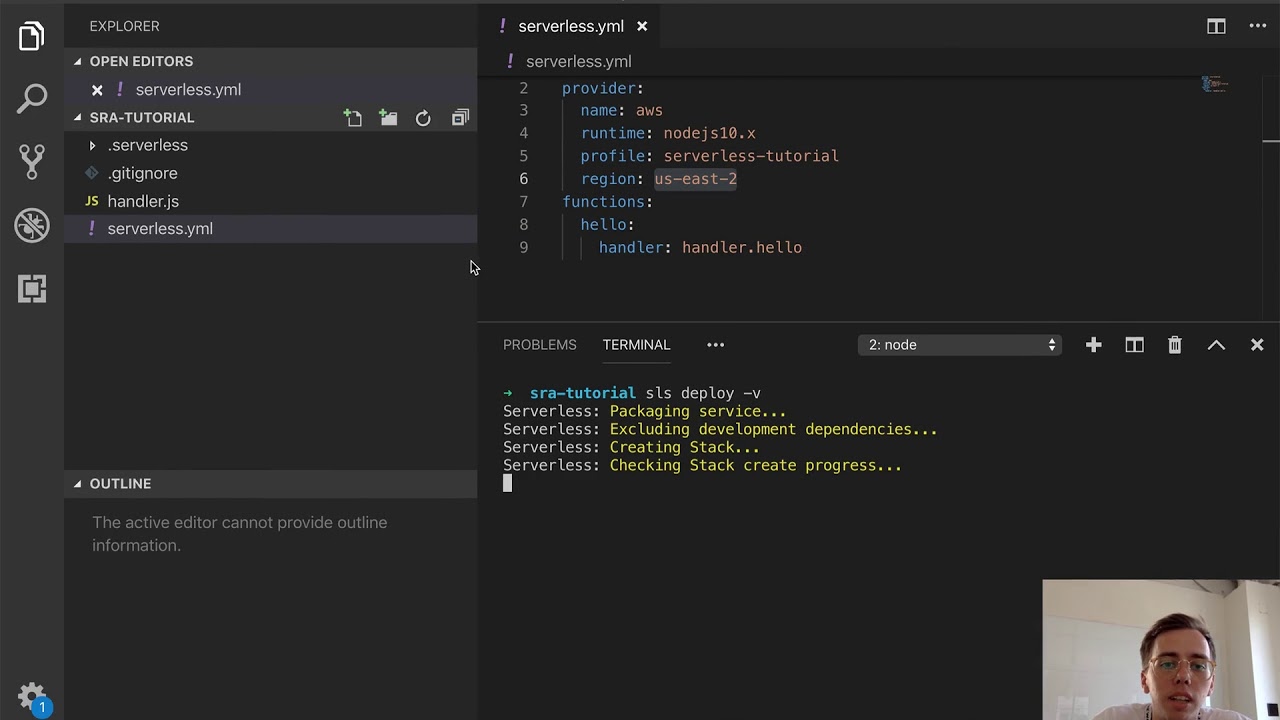Click 'hello:' key on line 8
Image resolution: width=1280 pixels, height=720 pixels.
[x=607, y=225]
